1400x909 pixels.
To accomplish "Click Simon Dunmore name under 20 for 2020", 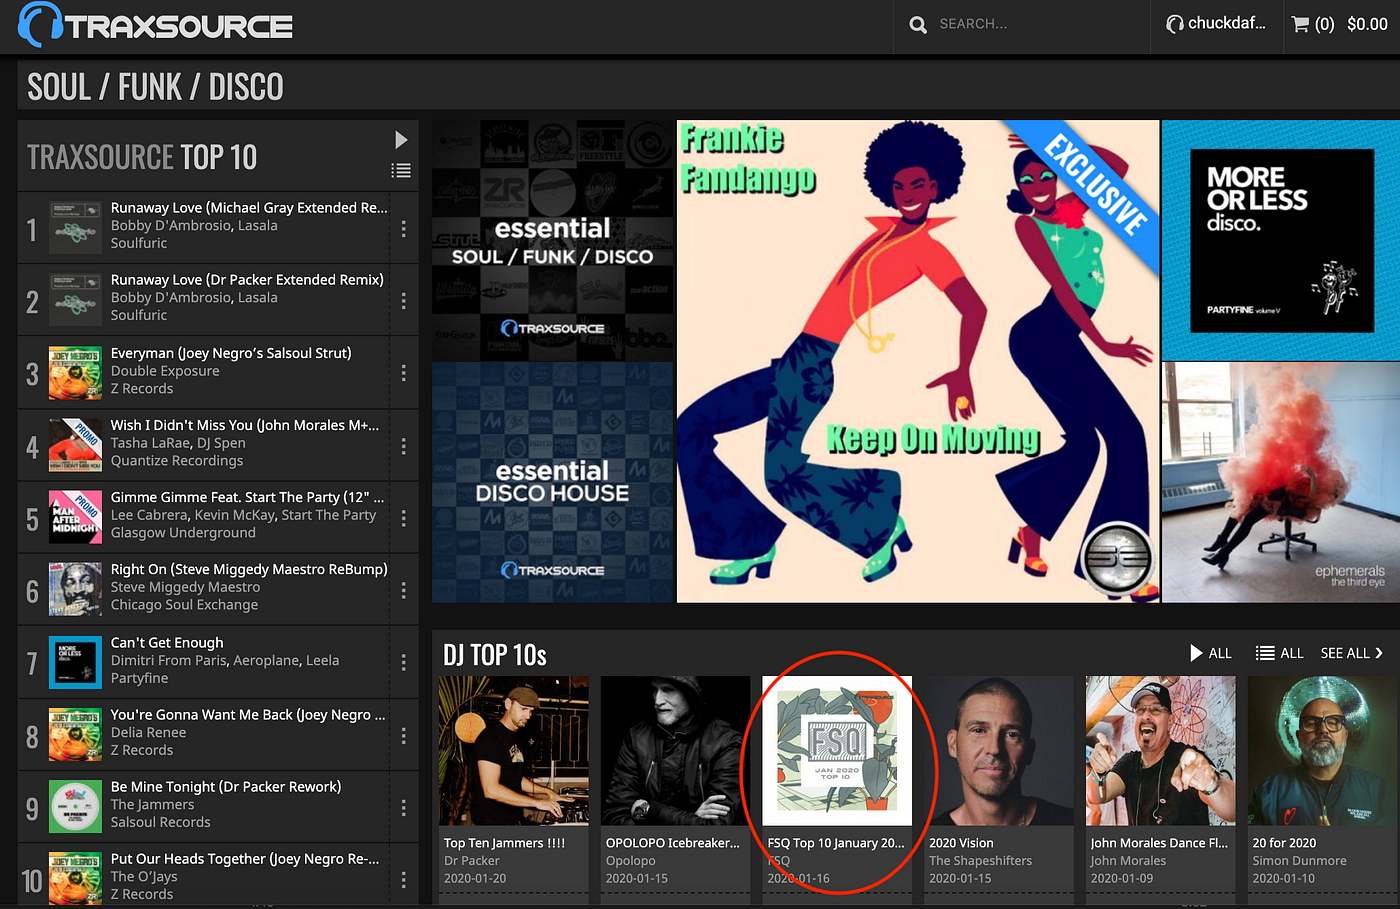I will pos(1299,860).
